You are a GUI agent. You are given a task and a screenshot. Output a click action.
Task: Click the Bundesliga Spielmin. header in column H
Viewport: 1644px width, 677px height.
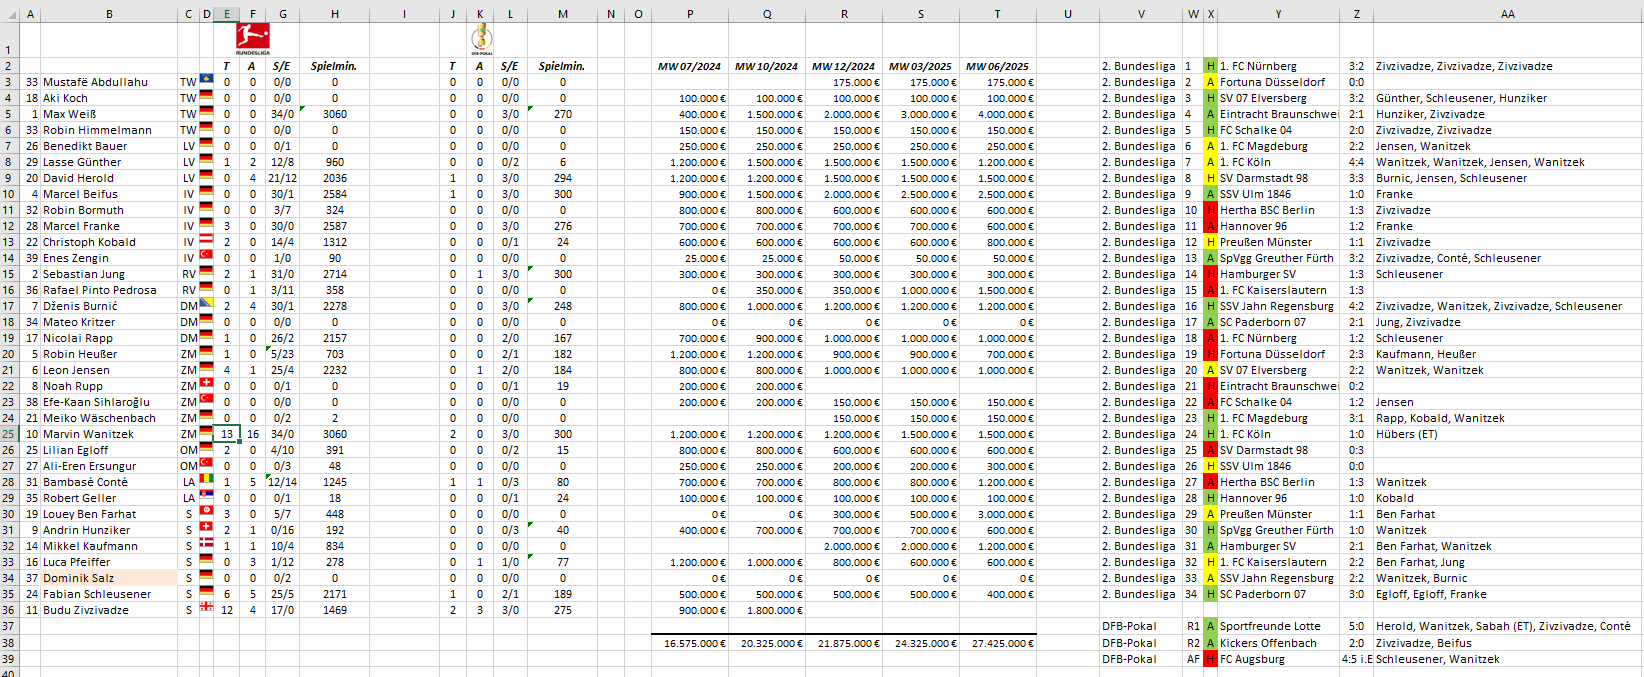point(334,66)
